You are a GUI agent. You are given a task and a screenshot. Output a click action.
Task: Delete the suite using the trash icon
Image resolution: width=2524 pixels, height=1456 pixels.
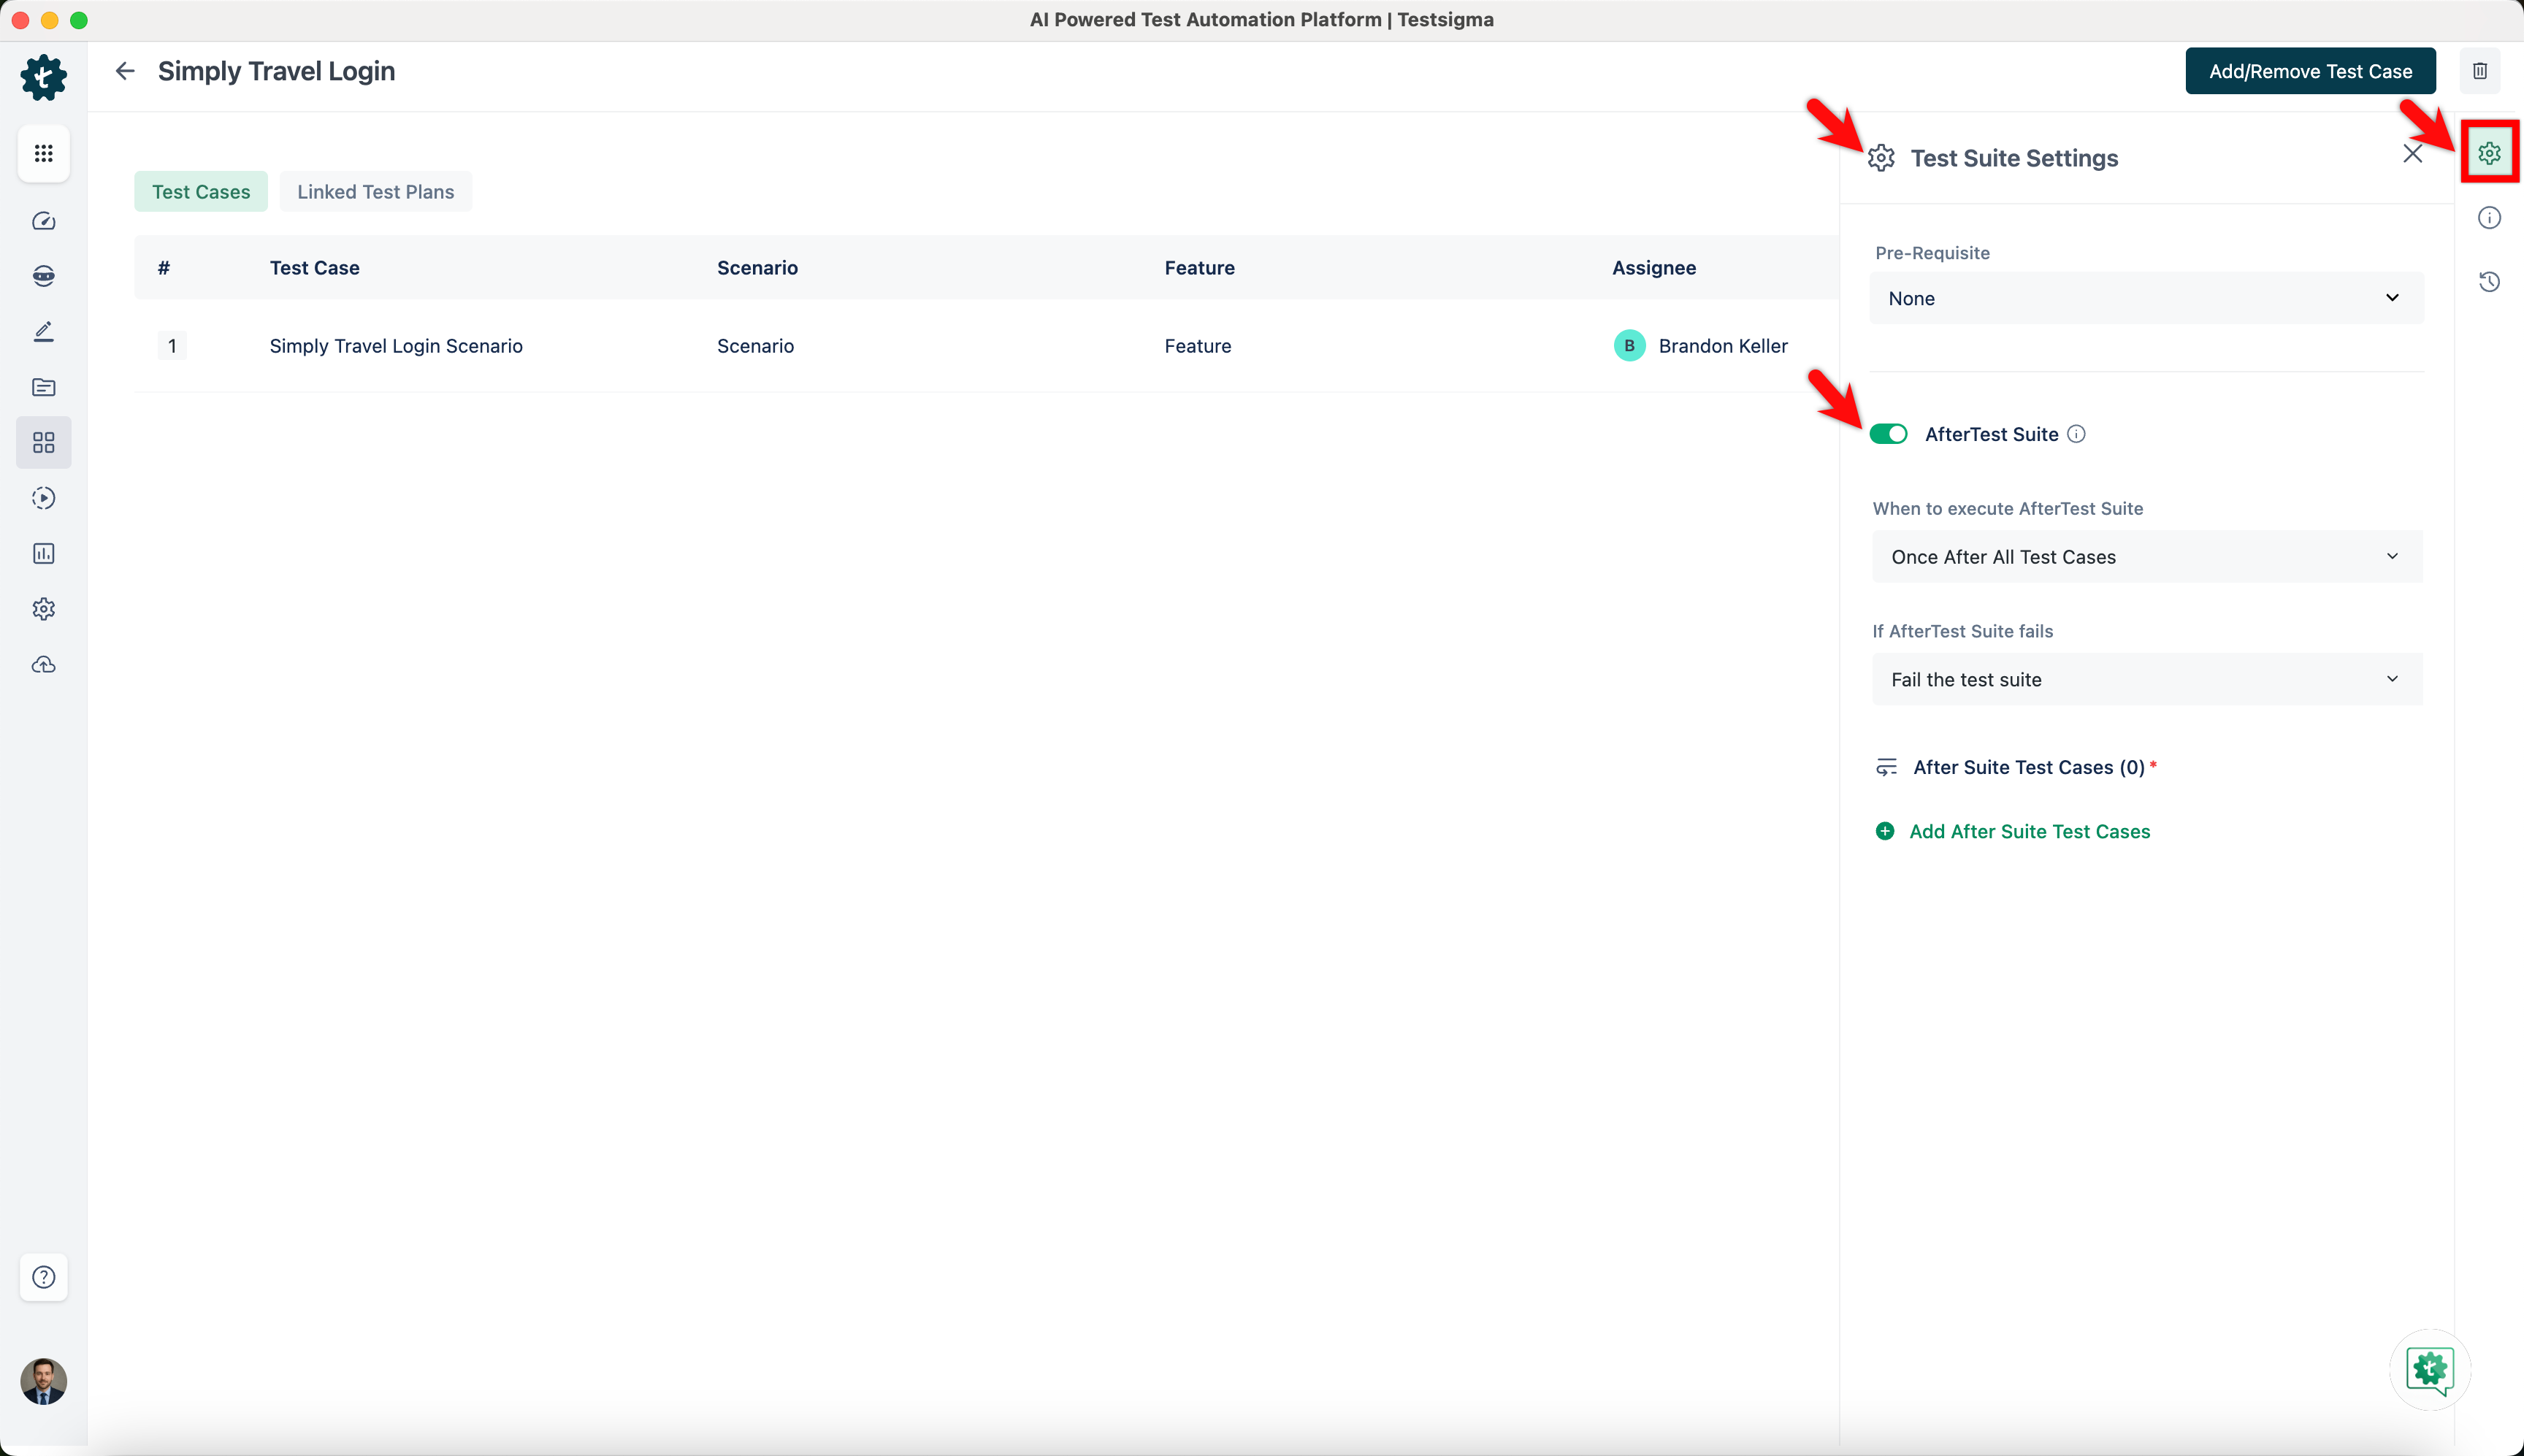click(2479, 70)
